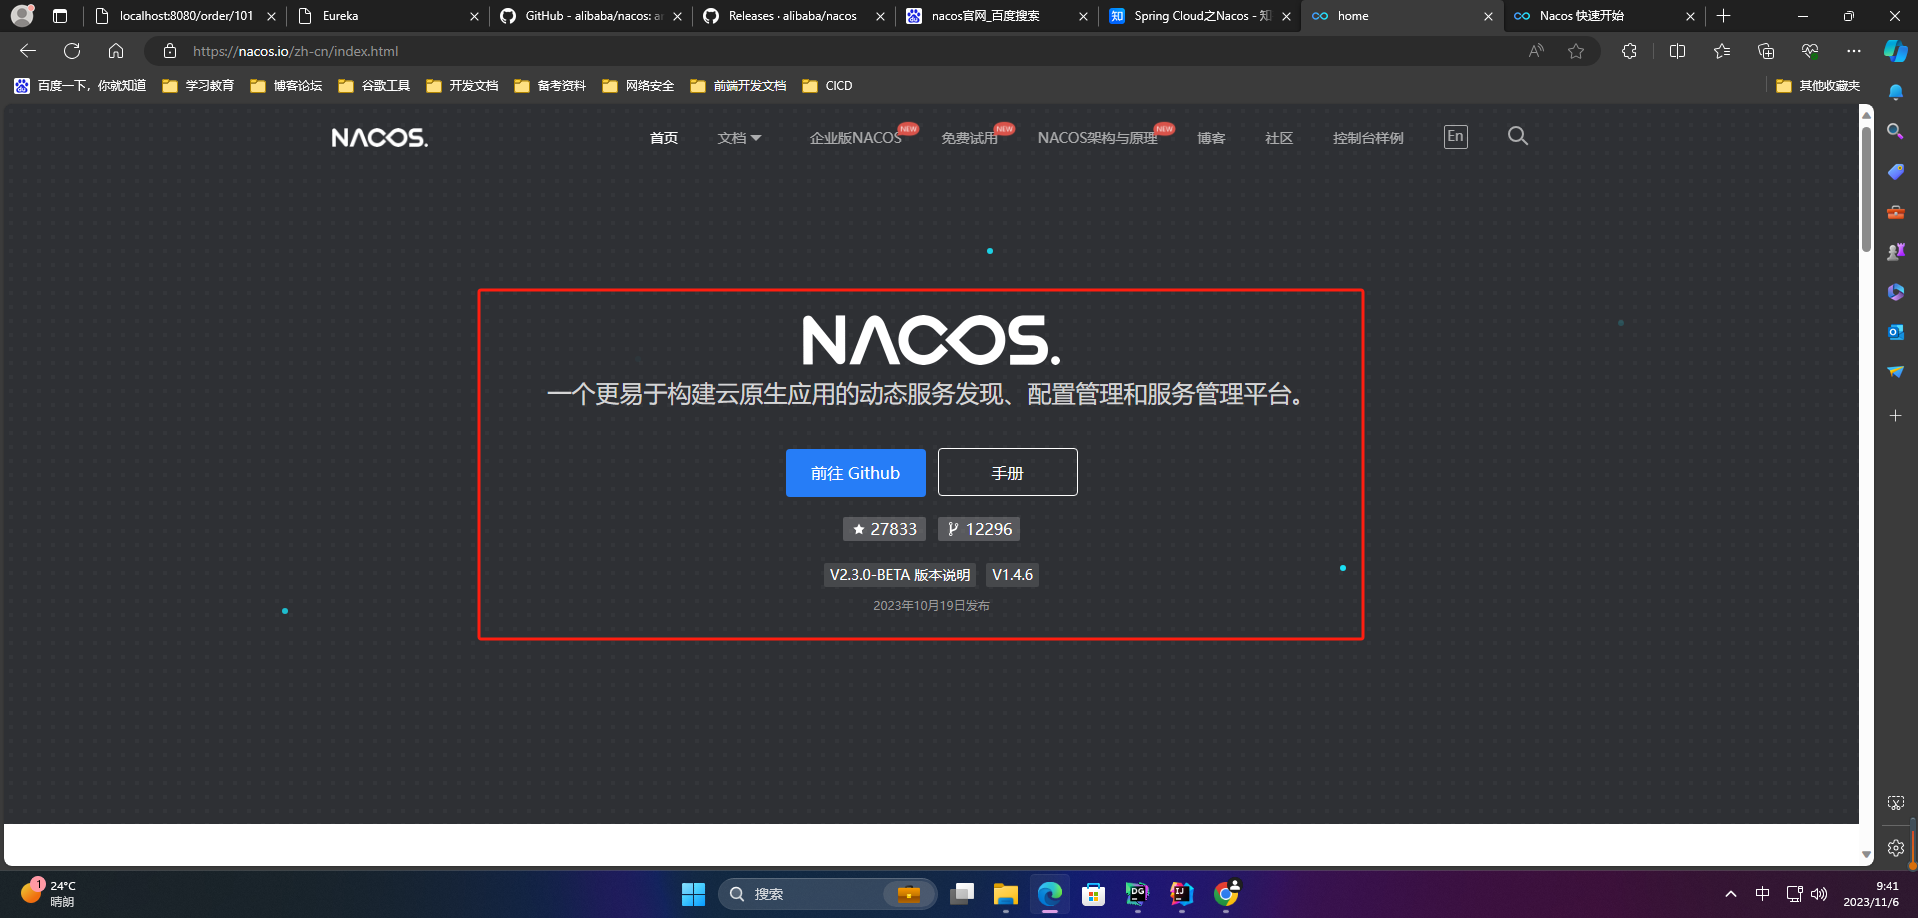1918x918 pixels.
Task: Open 百度一下 bookmark
Action: 80,86
